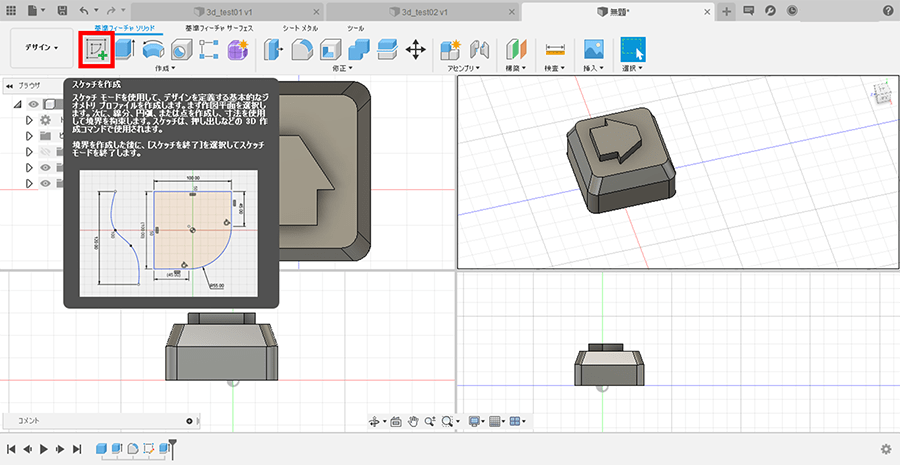Expand the settings tree node in browser
900x465 pixels.
coord(29,120)
